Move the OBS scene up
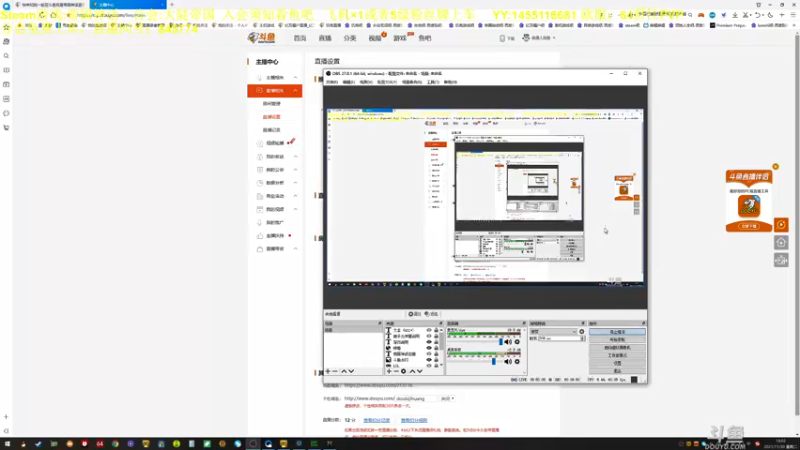 (x=344, y=371)
